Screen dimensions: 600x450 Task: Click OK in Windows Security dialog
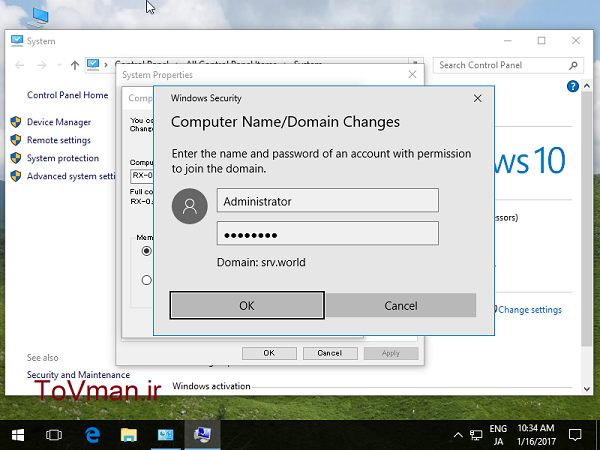click(247, 305)
